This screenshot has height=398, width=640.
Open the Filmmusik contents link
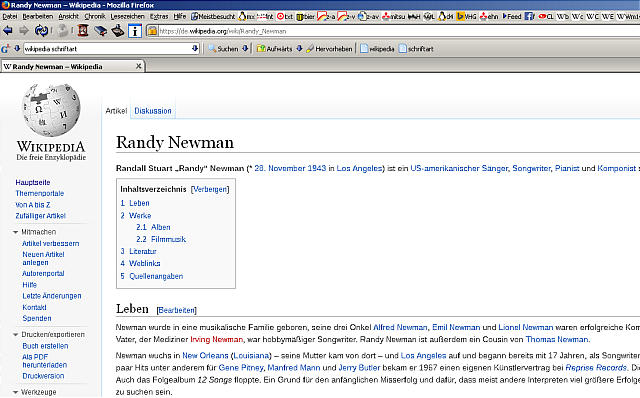(x=168, y=239)
